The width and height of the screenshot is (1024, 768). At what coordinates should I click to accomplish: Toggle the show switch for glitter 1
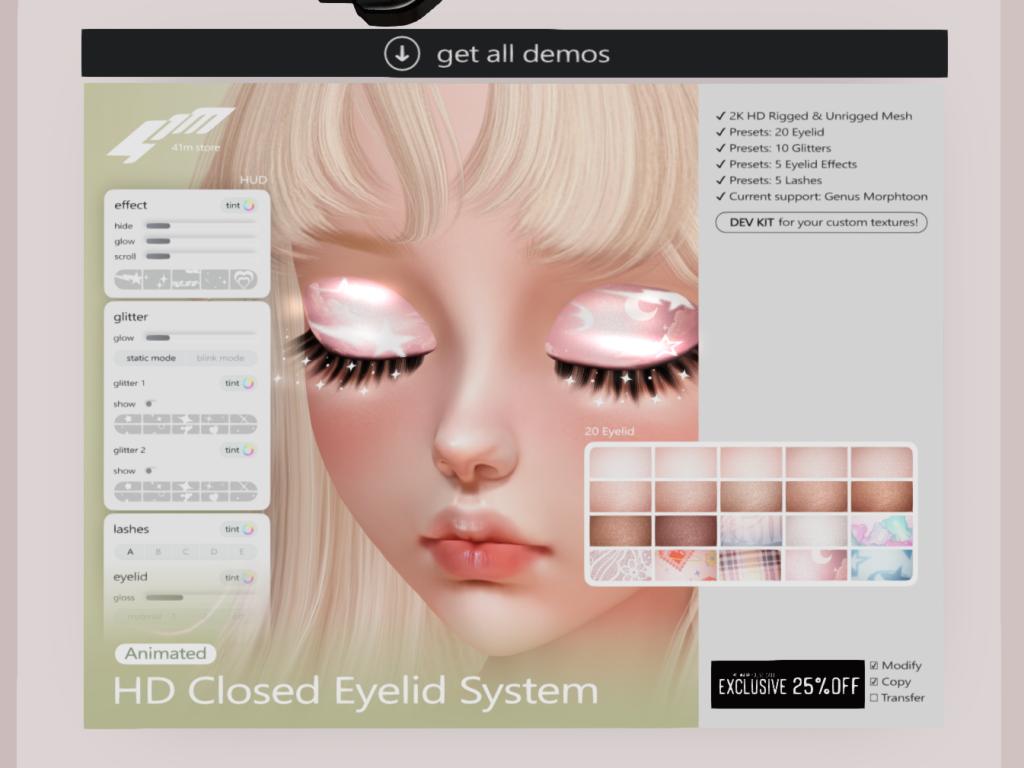coord(149,403)
